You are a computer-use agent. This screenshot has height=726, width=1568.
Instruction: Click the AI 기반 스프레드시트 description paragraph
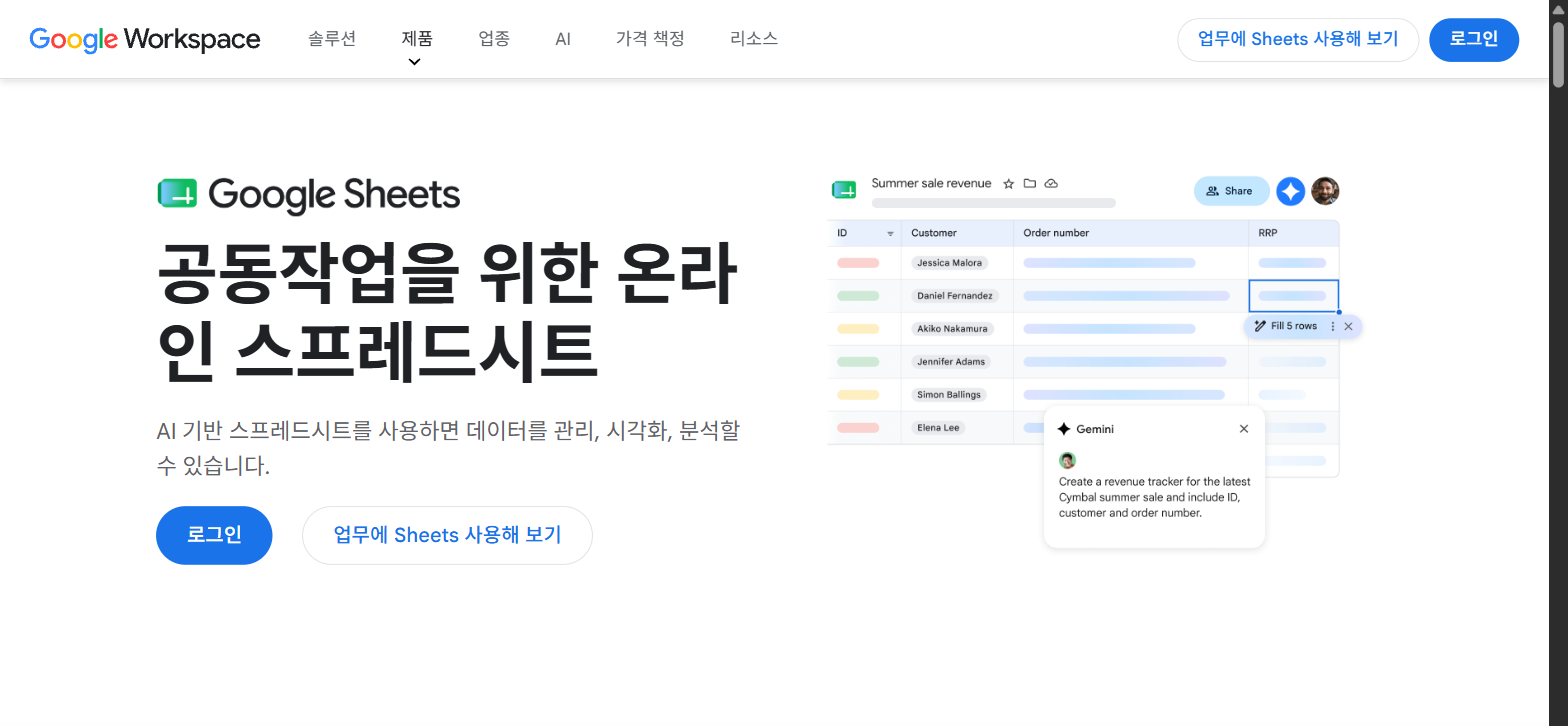pyautogui.click(x=448, y=448)
